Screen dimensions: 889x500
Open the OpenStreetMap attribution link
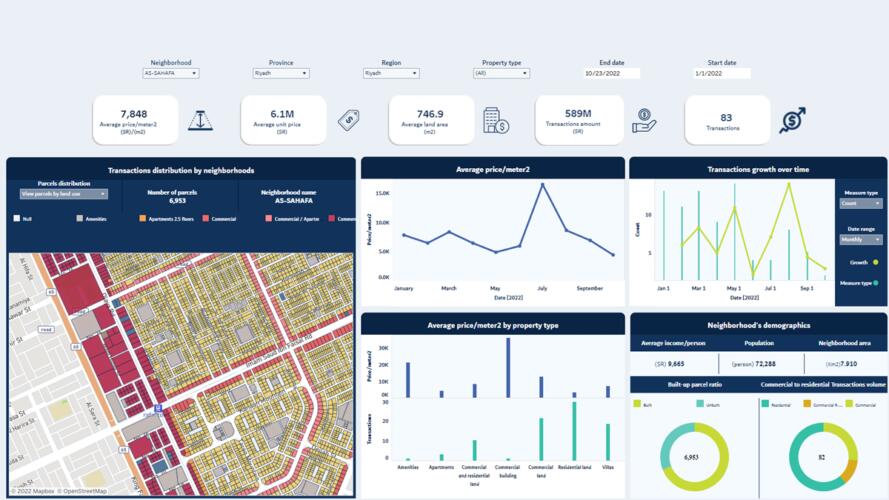pyautogui.click(x=83, y=491)
